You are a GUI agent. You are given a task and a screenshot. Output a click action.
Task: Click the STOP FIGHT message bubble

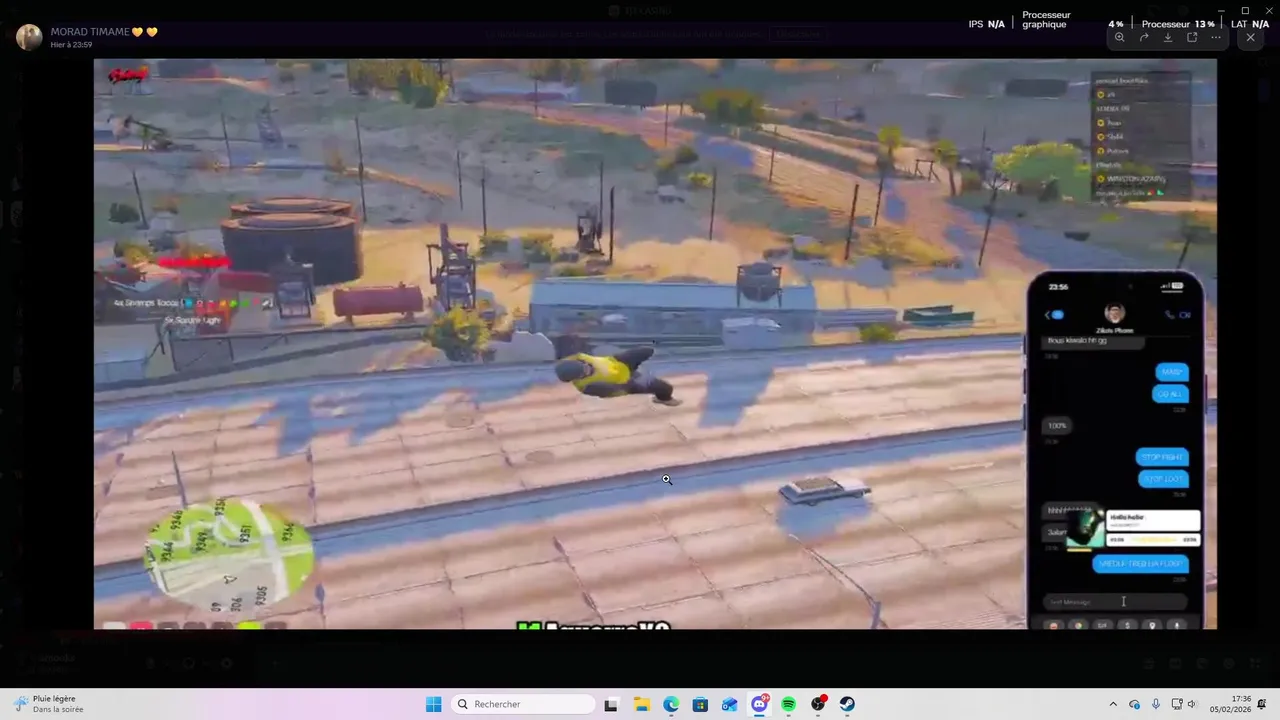(1162, 457)
